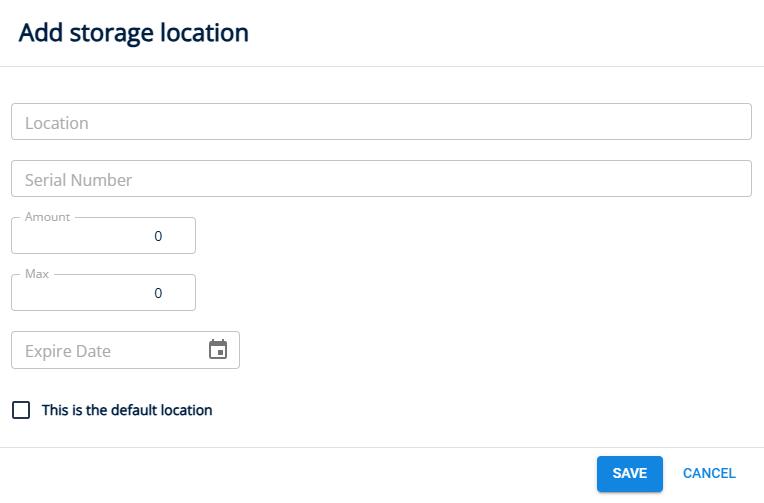Click the small 'Max' floating label
This screenshot has width=764, height=503.
click(x=37, y=273)
